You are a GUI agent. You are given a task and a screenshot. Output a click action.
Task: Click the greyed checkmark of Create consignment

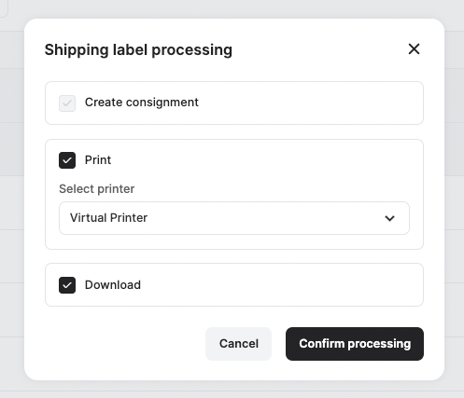click(x=67, y=103)
